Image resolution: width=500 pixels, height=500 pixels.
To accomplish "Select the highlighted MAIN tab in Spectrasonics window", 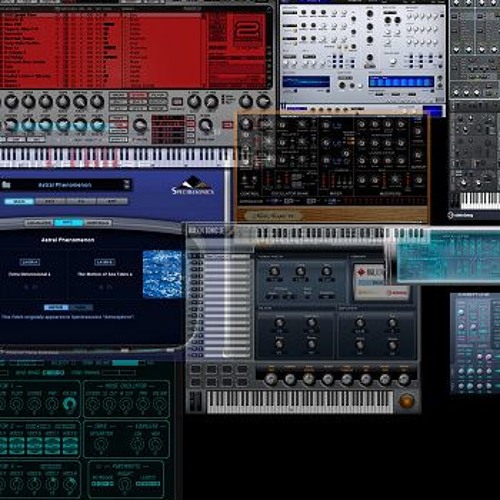I will [x=19, y=201].
